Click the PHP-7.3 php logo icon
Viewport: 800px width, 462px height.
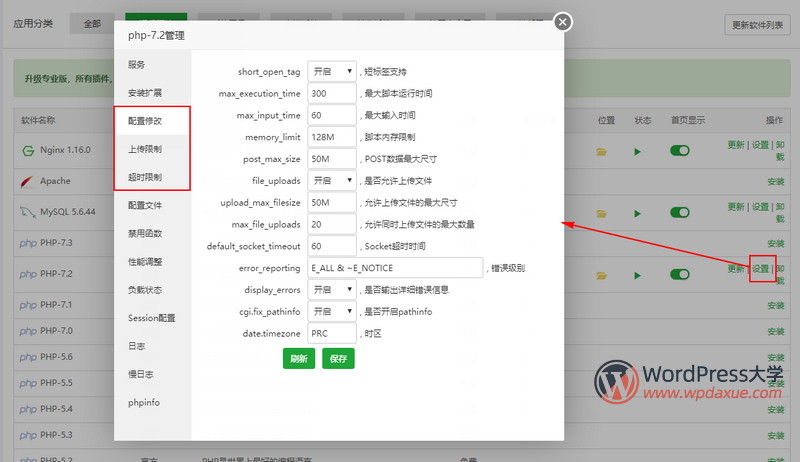[28, 243]
